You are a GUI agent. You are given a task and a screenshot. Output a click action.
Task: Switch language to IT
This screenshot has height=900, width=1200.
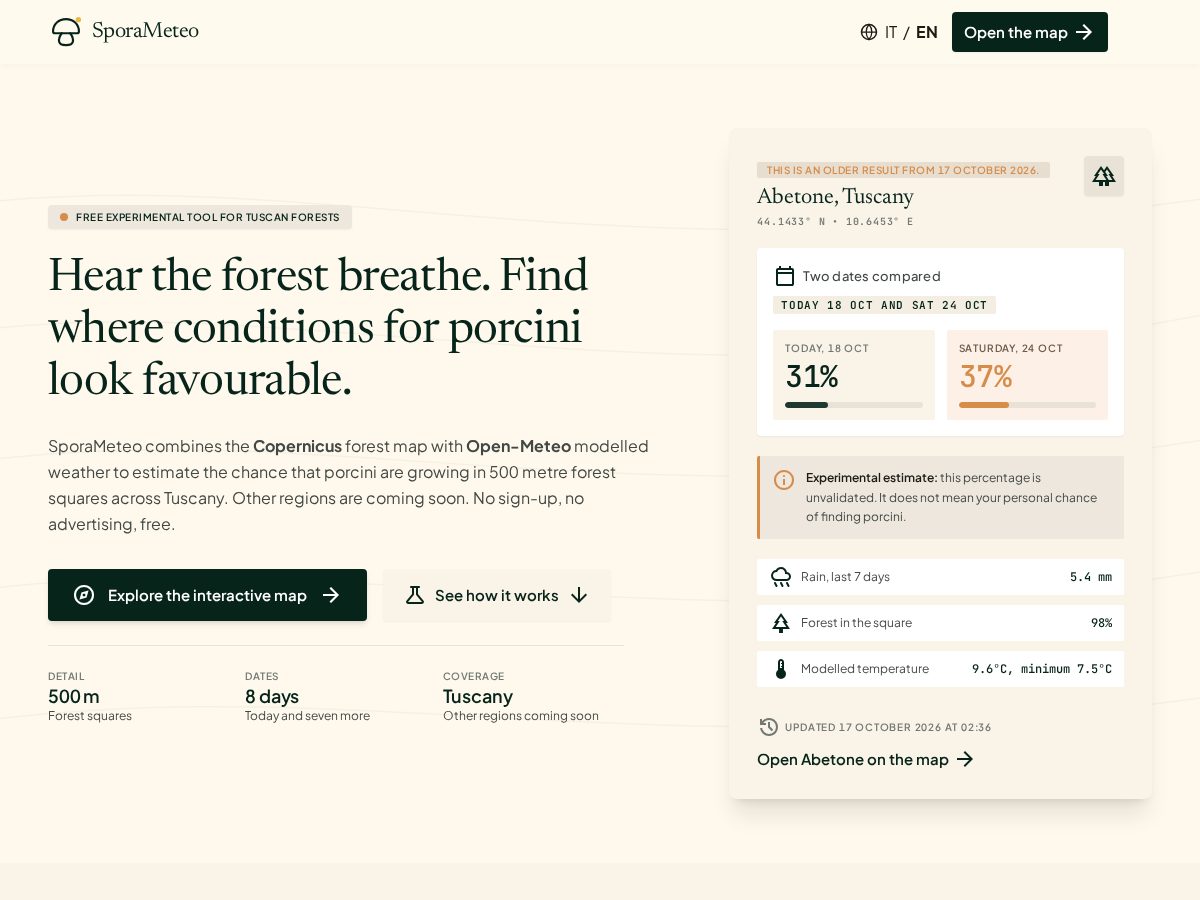click(891, 32)
